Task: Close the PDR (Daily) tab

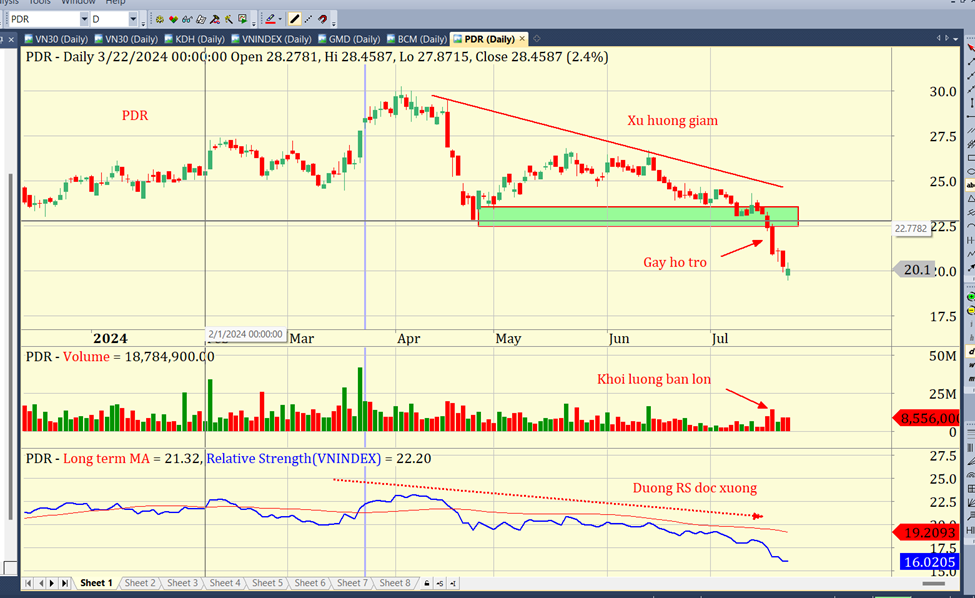Action: pos(522,39)
